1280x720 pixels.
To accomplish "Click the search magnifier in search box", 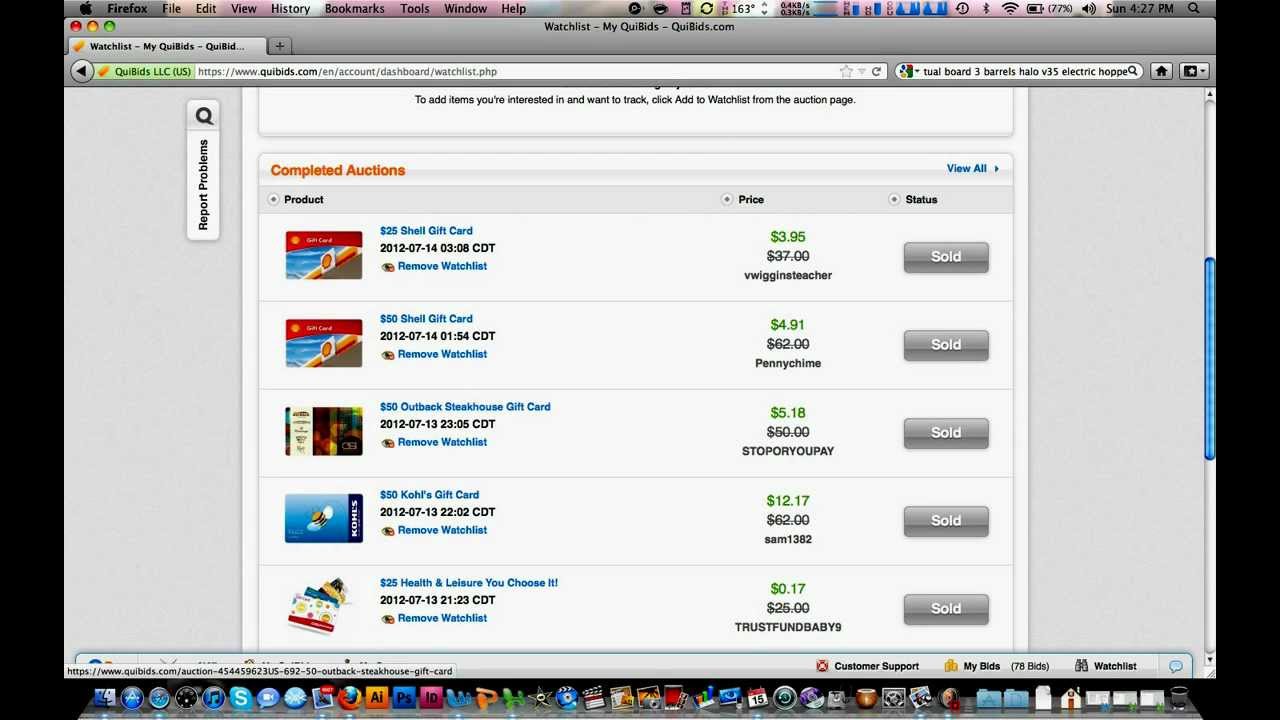I will coord(1133,71).
